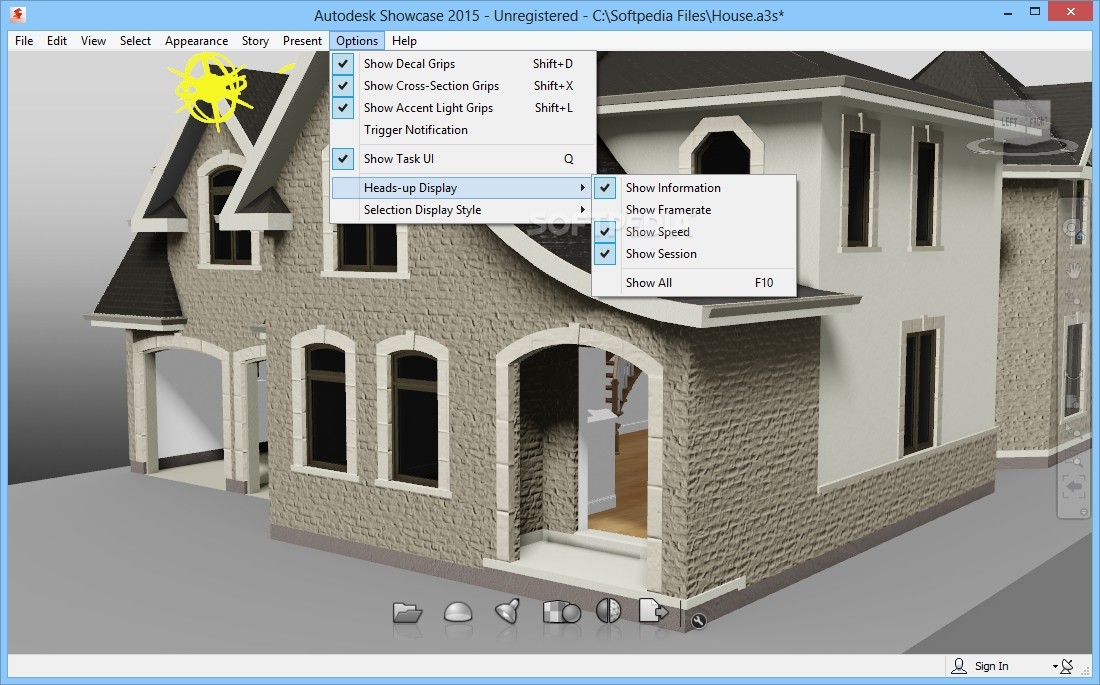The image size is (1100, 685).
Task: Click the publish/export page arrow icon
Action: pyautogui.click(x=653, y=611)
